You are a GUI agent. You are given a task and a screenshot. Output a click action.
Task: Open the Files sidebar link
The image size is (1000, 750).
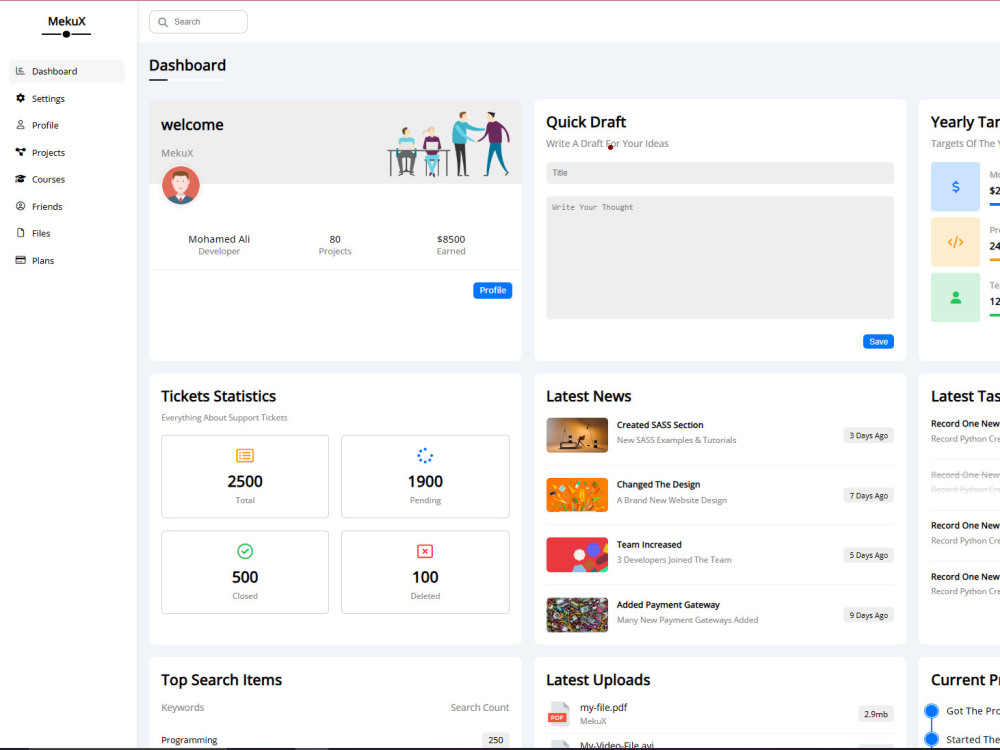pyautogui.click(x=66, y=233)
